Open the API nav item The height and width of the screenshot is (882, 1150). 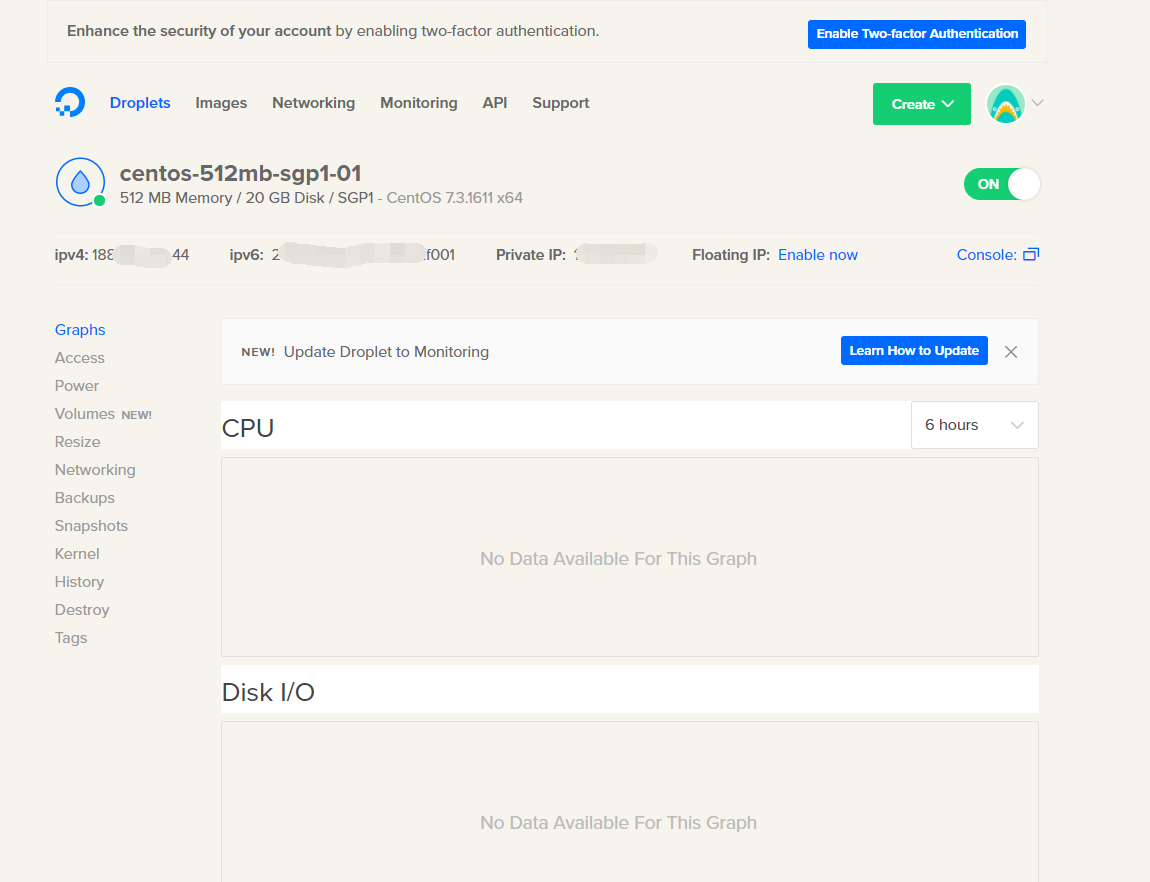495,103
